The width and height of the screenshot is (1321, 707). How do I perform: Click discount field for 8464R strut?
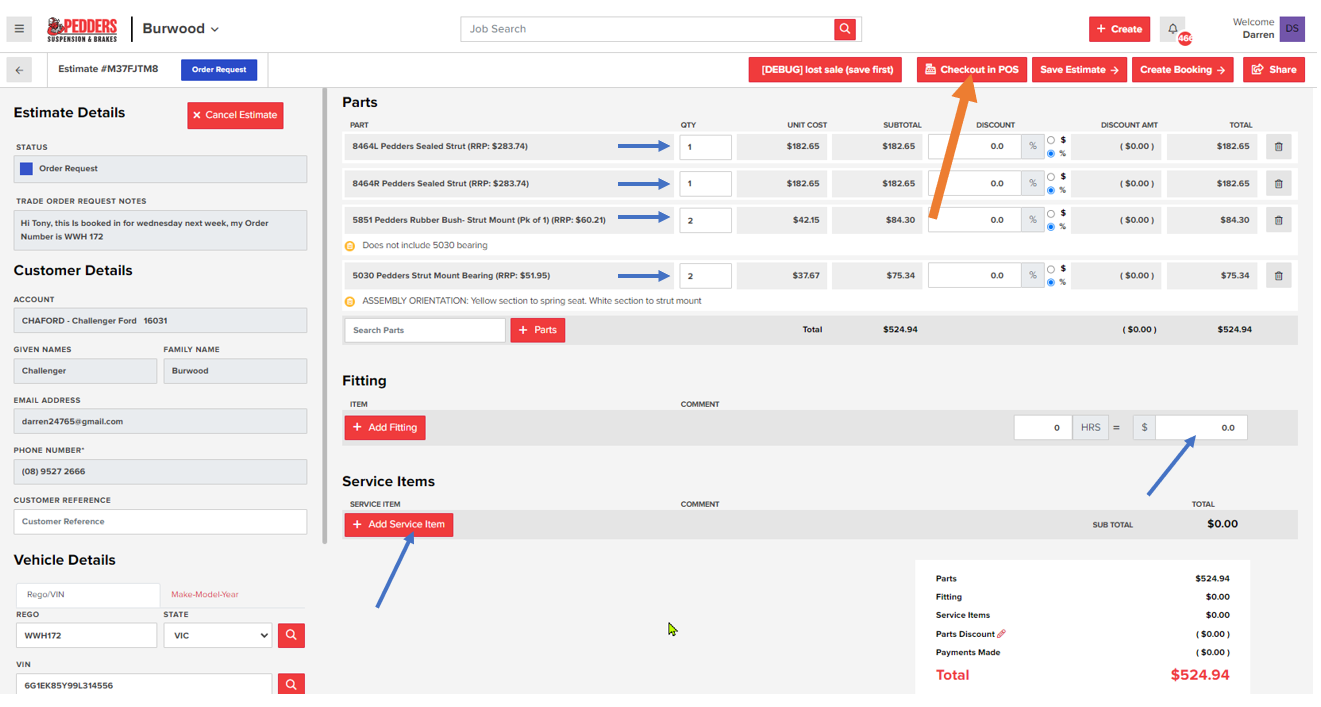point(975,184)
